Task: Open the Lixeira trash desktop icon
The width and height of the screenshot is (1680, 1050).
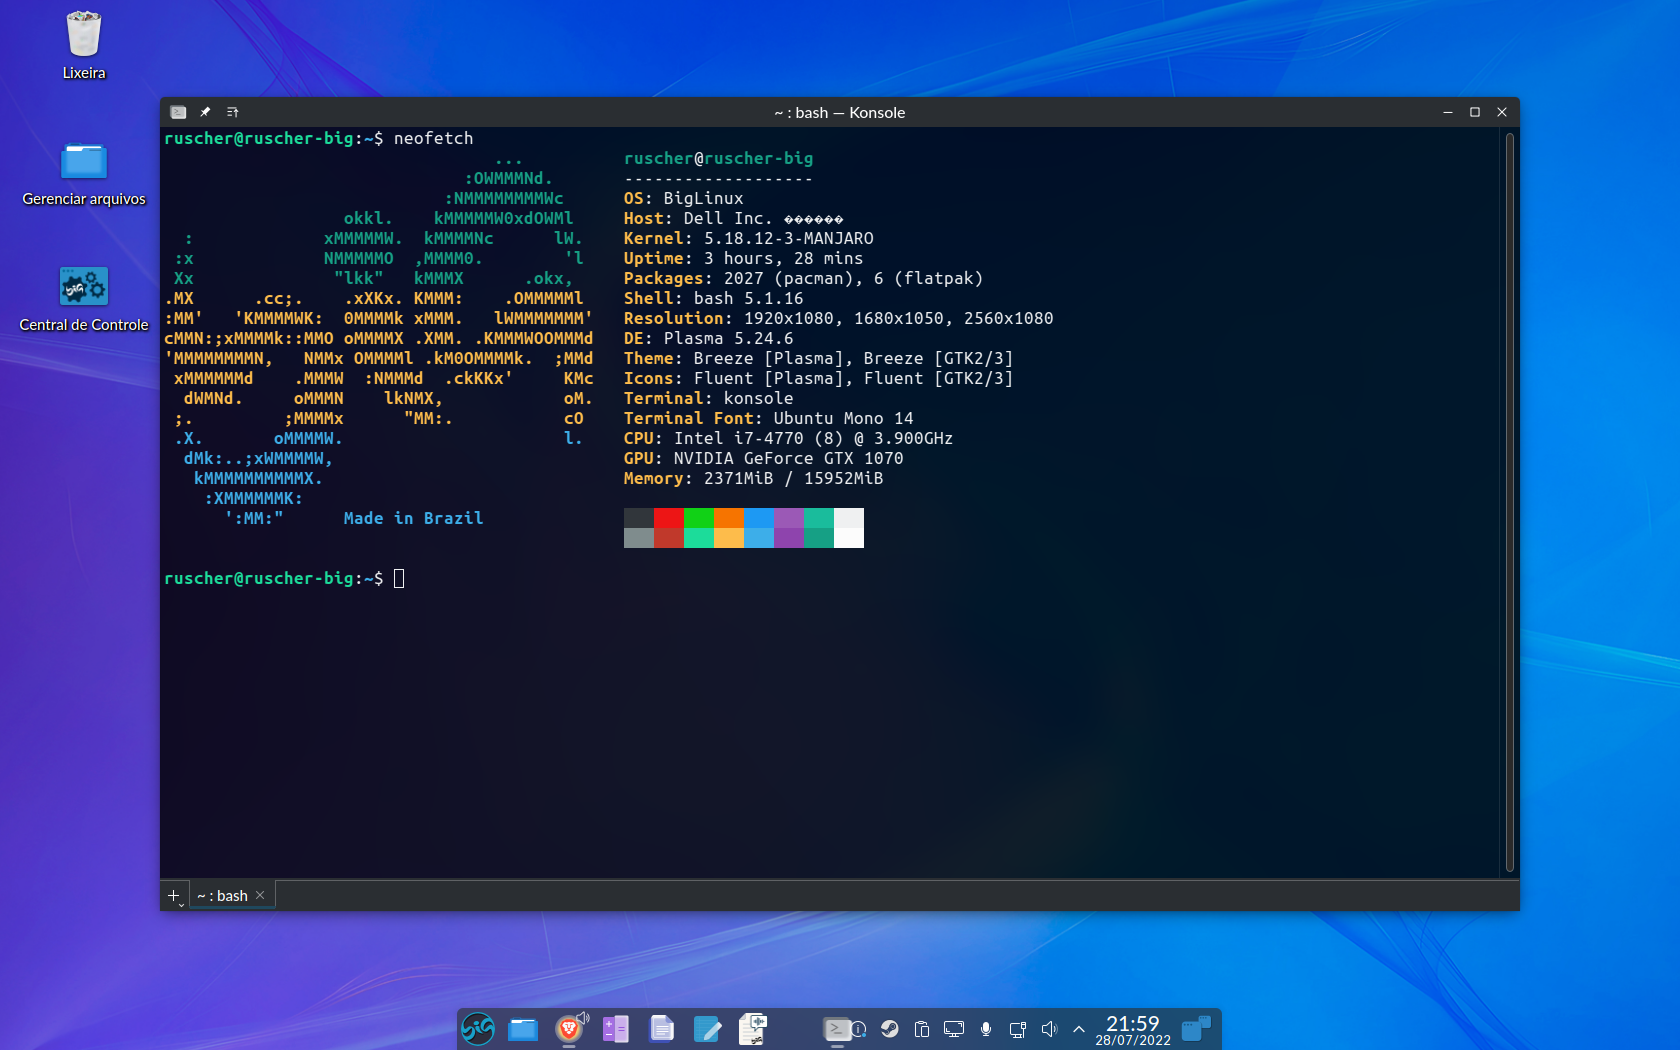Action: click(84, 45)
